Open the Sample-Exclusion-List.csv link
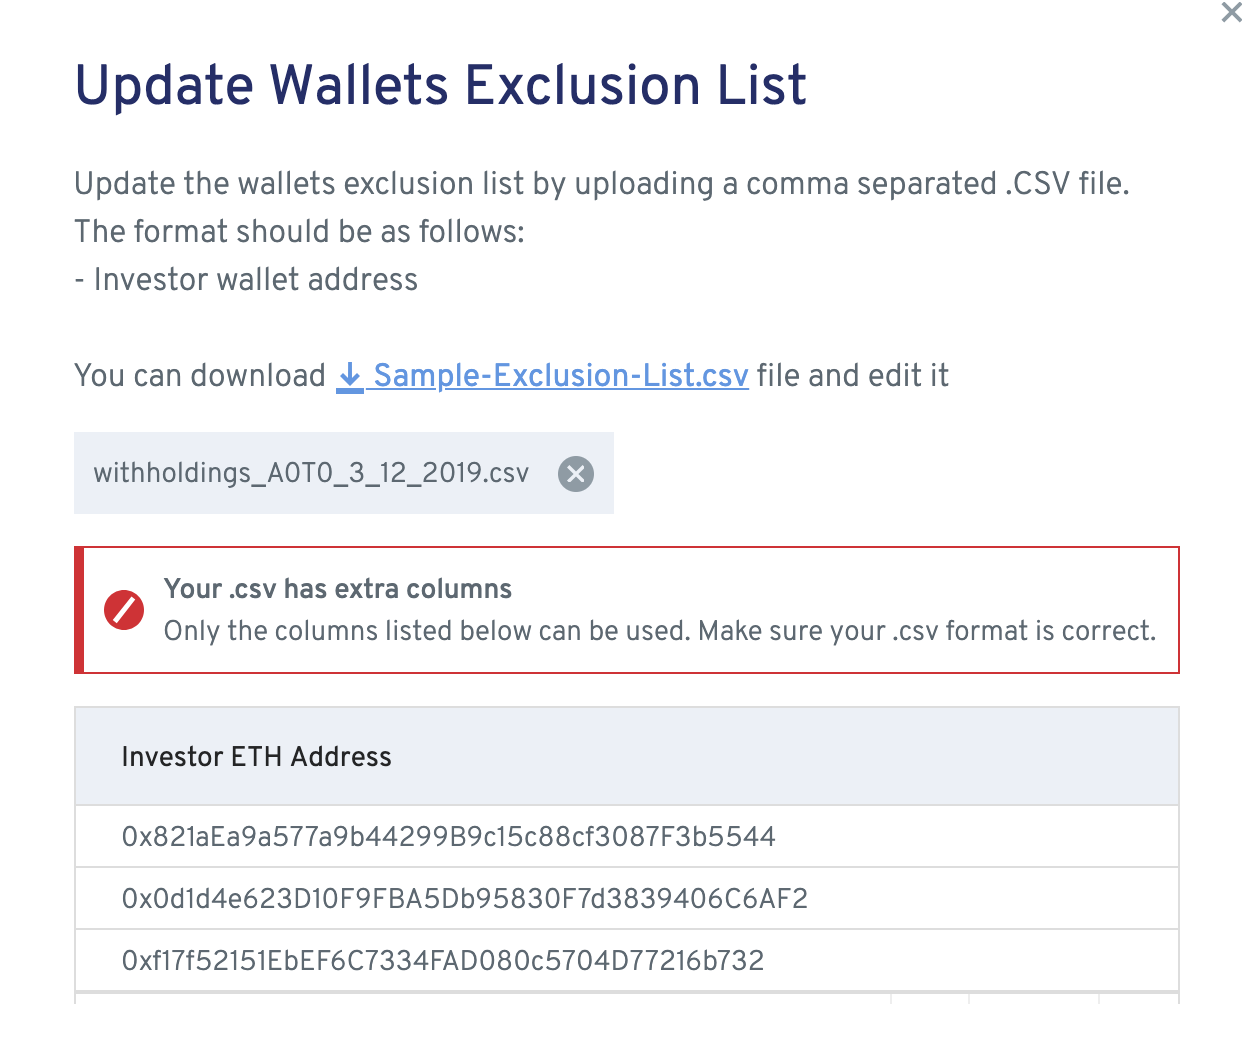 pyautogui.click(x=559, y=376)
